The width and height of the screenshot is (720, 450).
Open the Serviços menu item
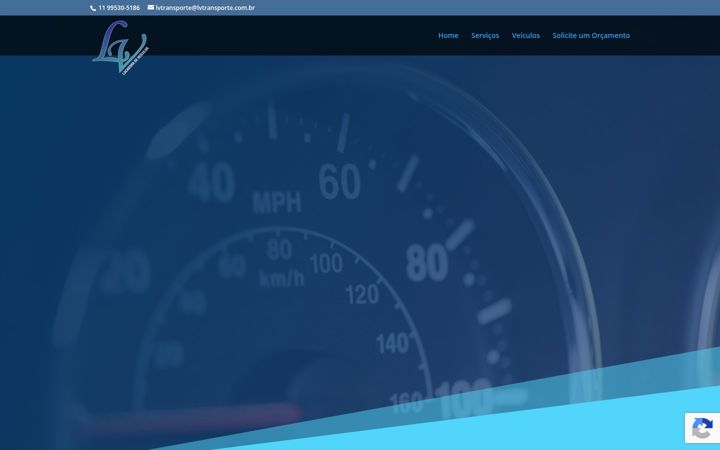pos(485,35)
